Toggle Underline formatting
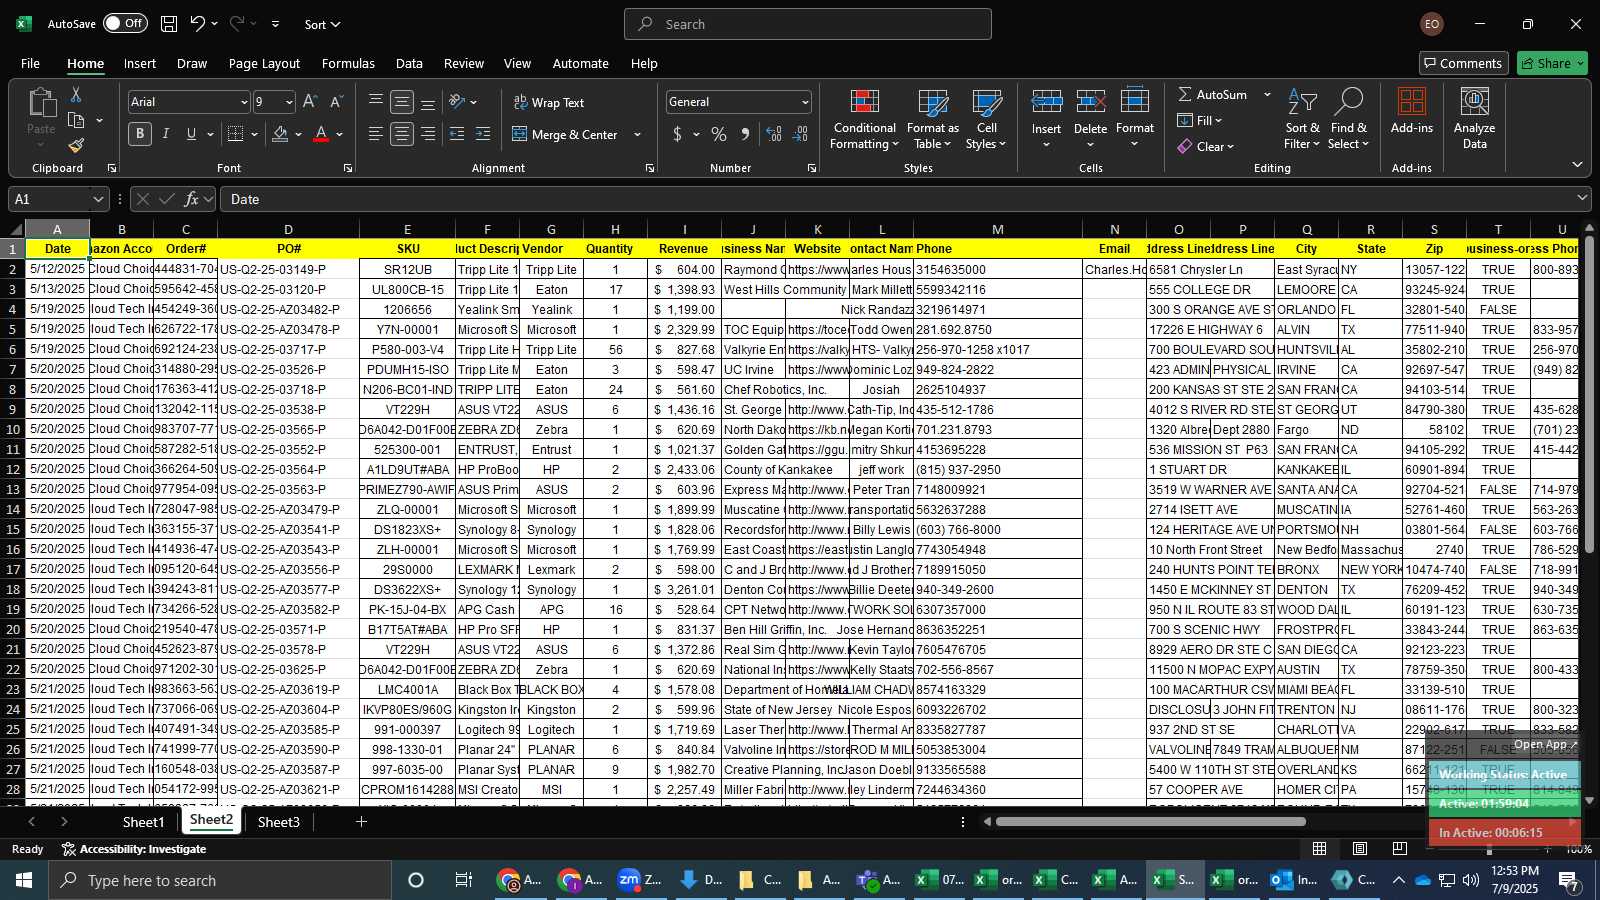Viewport: 1600px width, 900px height. (191, 134)
